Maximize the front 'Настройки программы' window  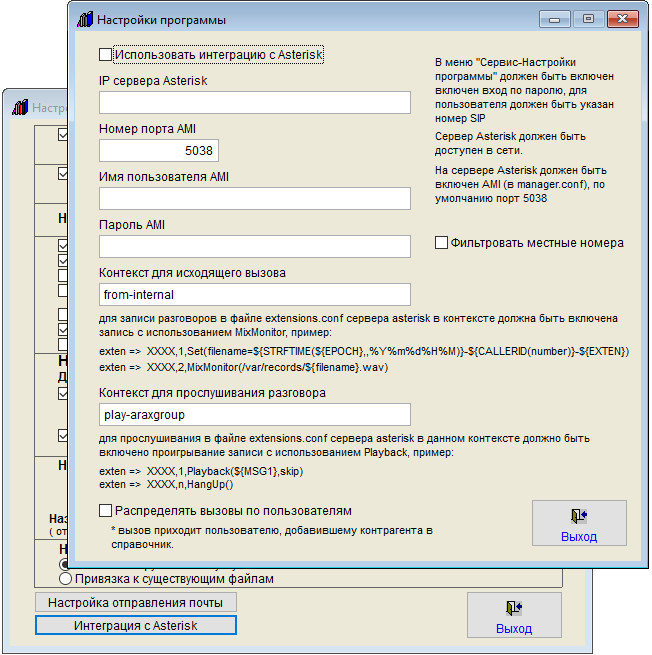pos(589,19)
